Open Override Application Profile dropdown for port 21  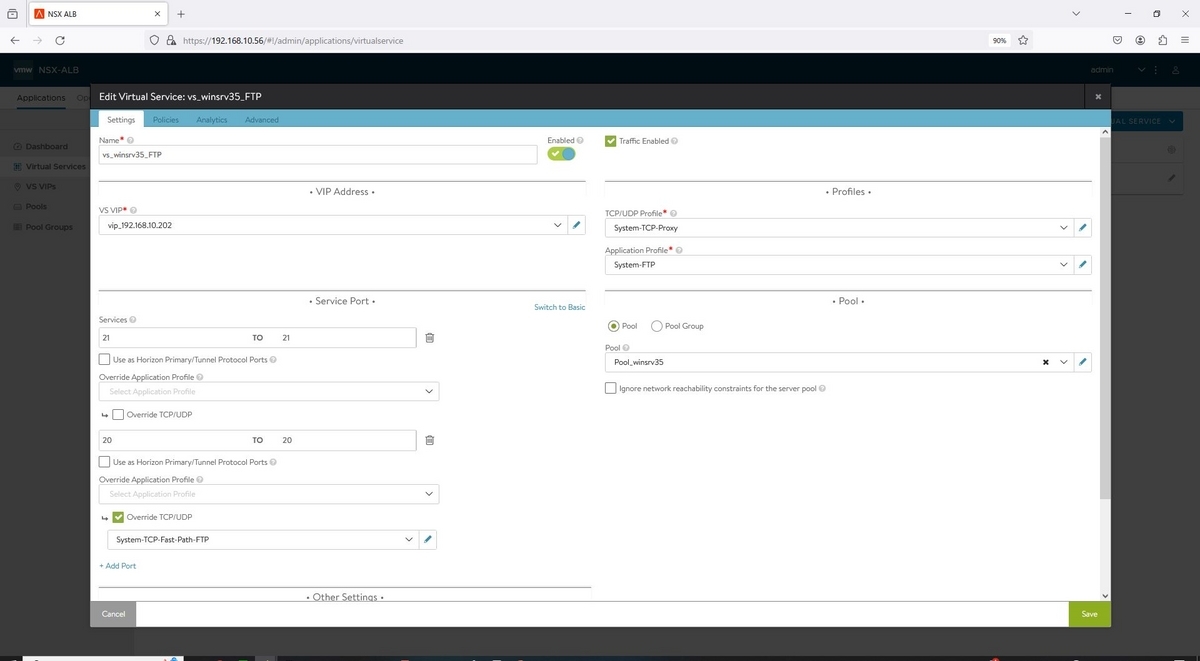coord(269,391)
